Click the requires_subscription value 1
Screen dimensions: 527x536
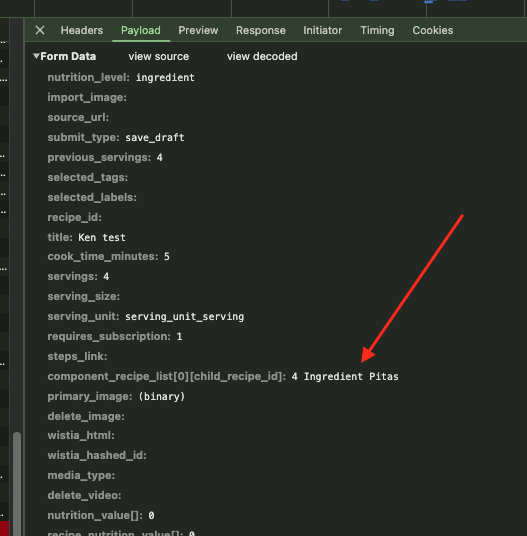(179, 336)
